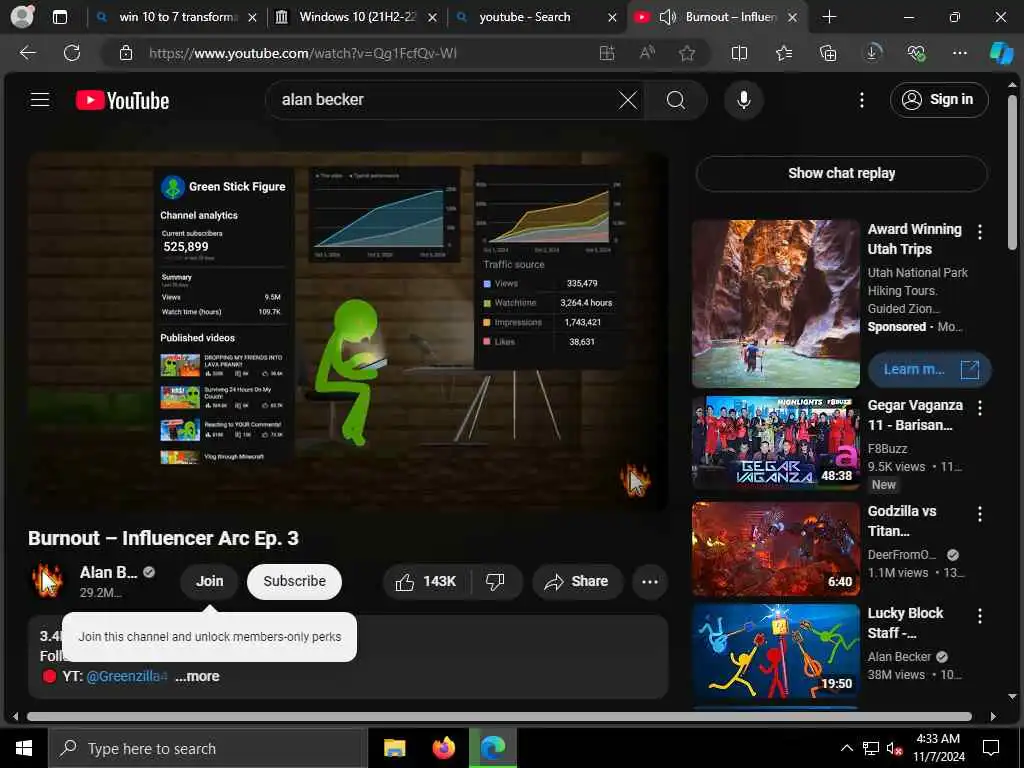Screen dimensions: 1024x768
Task: Open options for Award Winning Utah Trips
Action: (979, 232)
